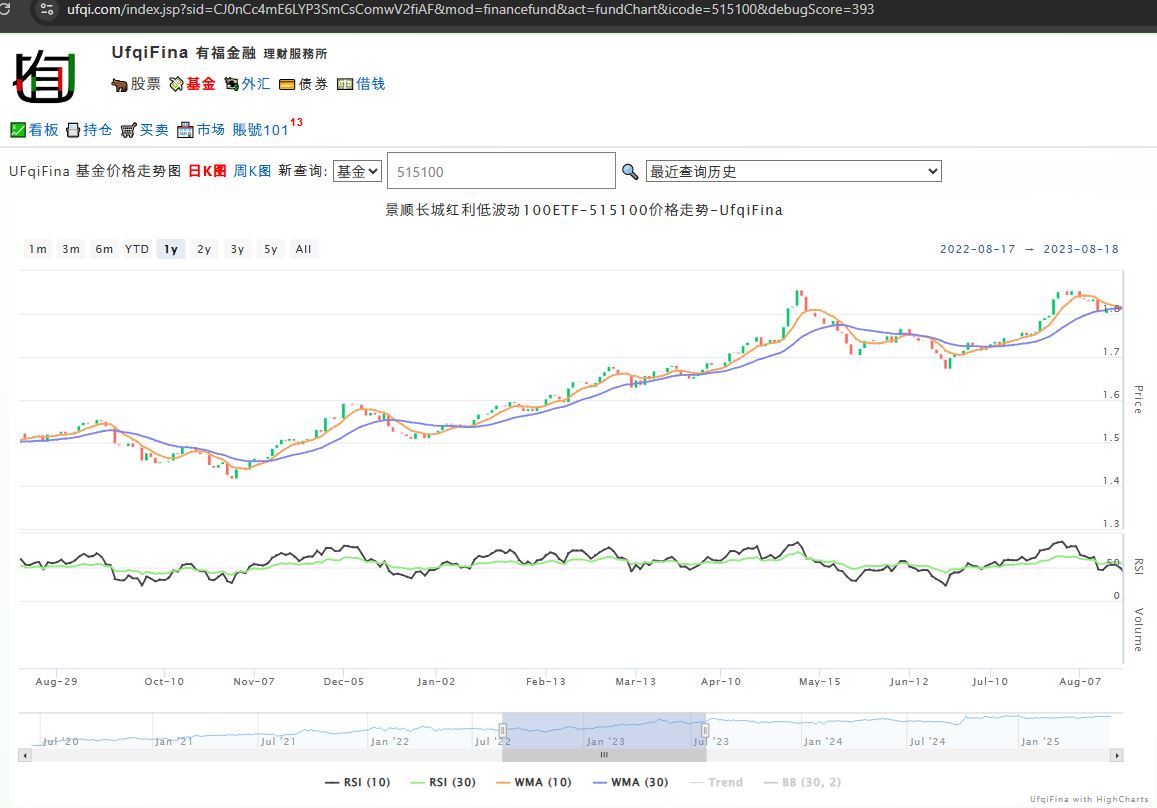Image resolution: width=1157 pixels, height=808 pixels.
Task: Expand the 最近查询历史 history dropdown
Action: click(793, 171)
